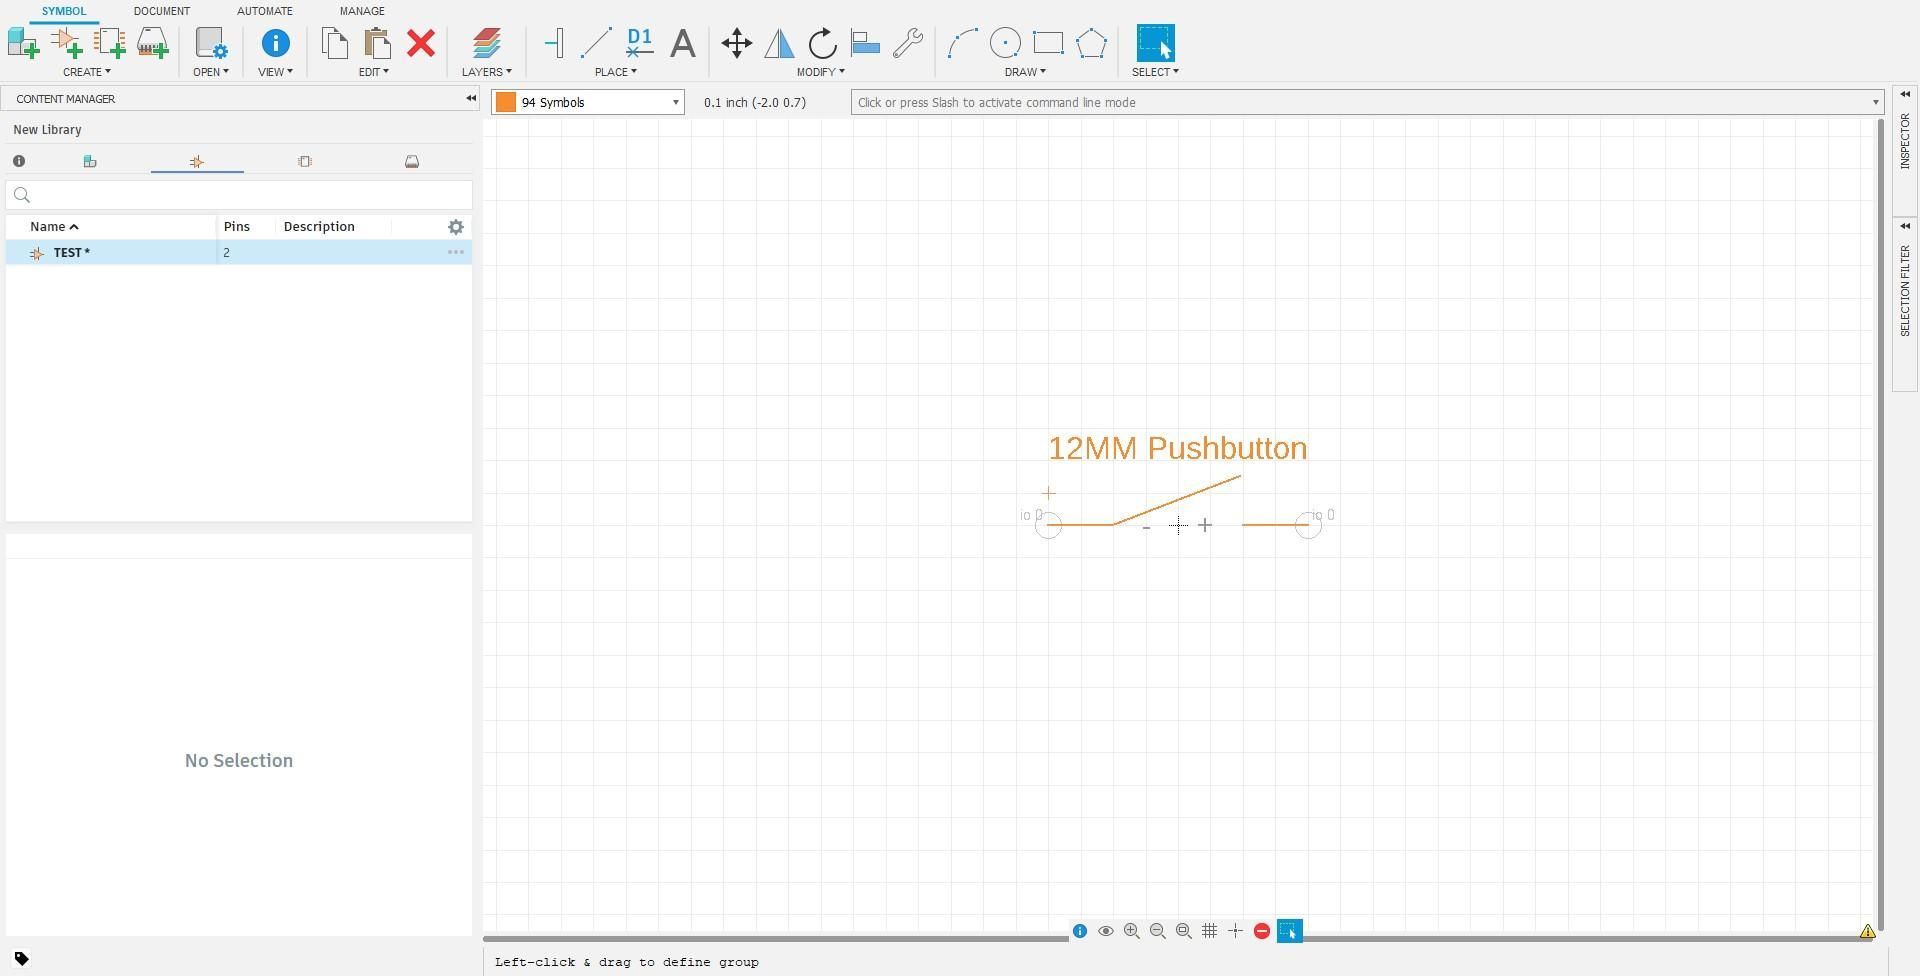Open the MANAGE ribbon tab
Screen dimensions: 1920x976
coord(361,11)
